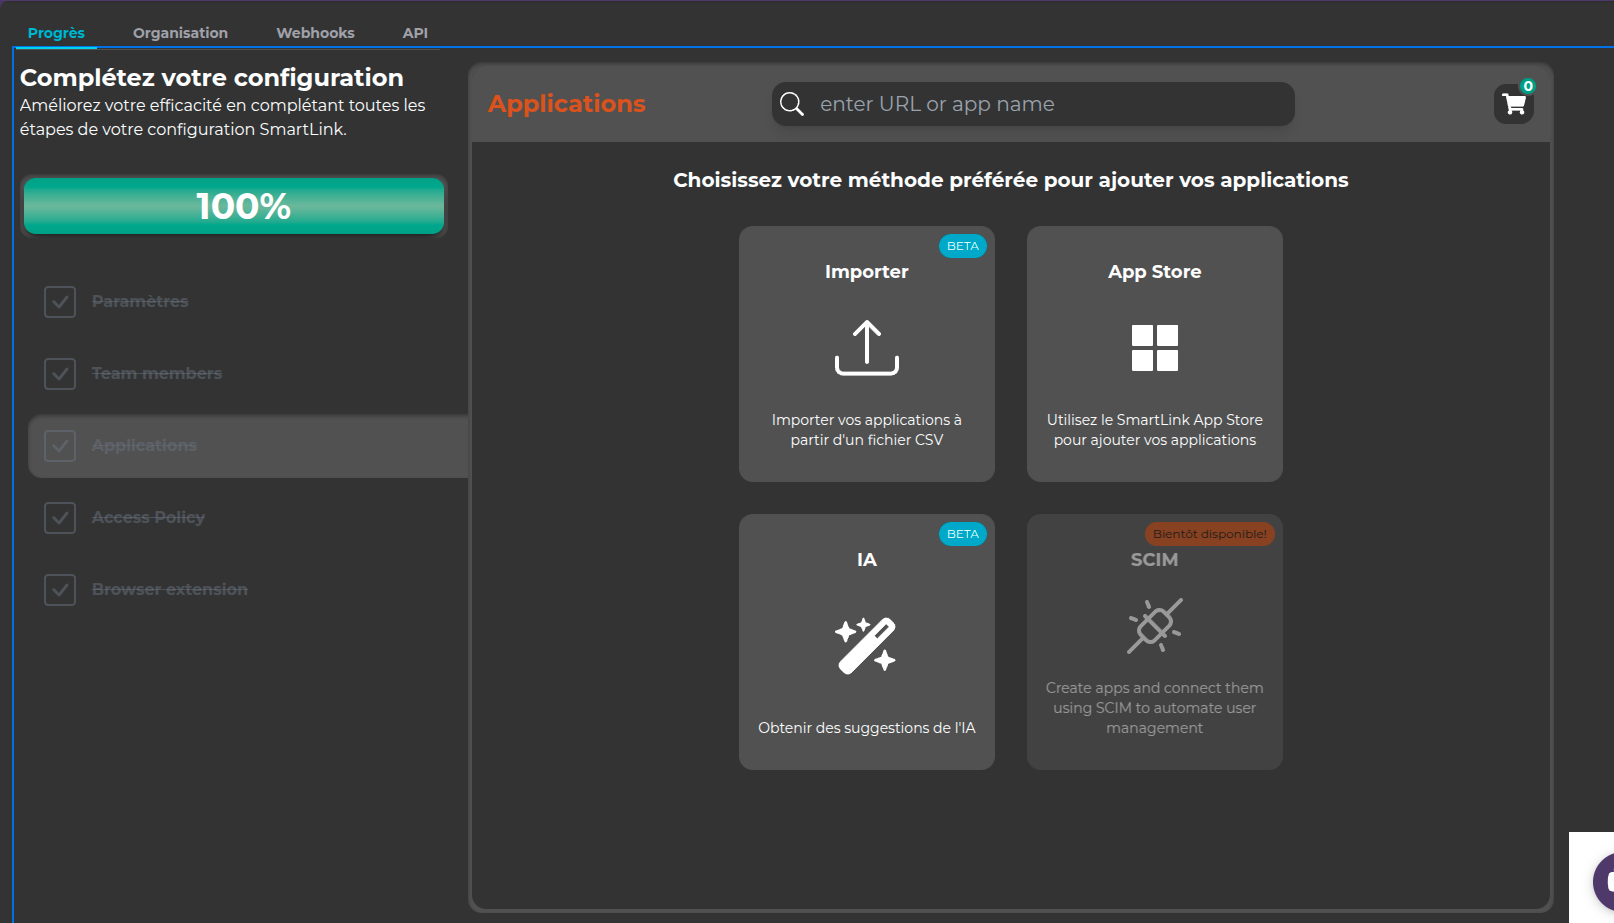Click the upload arrow icon in Importer card
Viewport: 1614px width, 923px height.
pos(866,348)
